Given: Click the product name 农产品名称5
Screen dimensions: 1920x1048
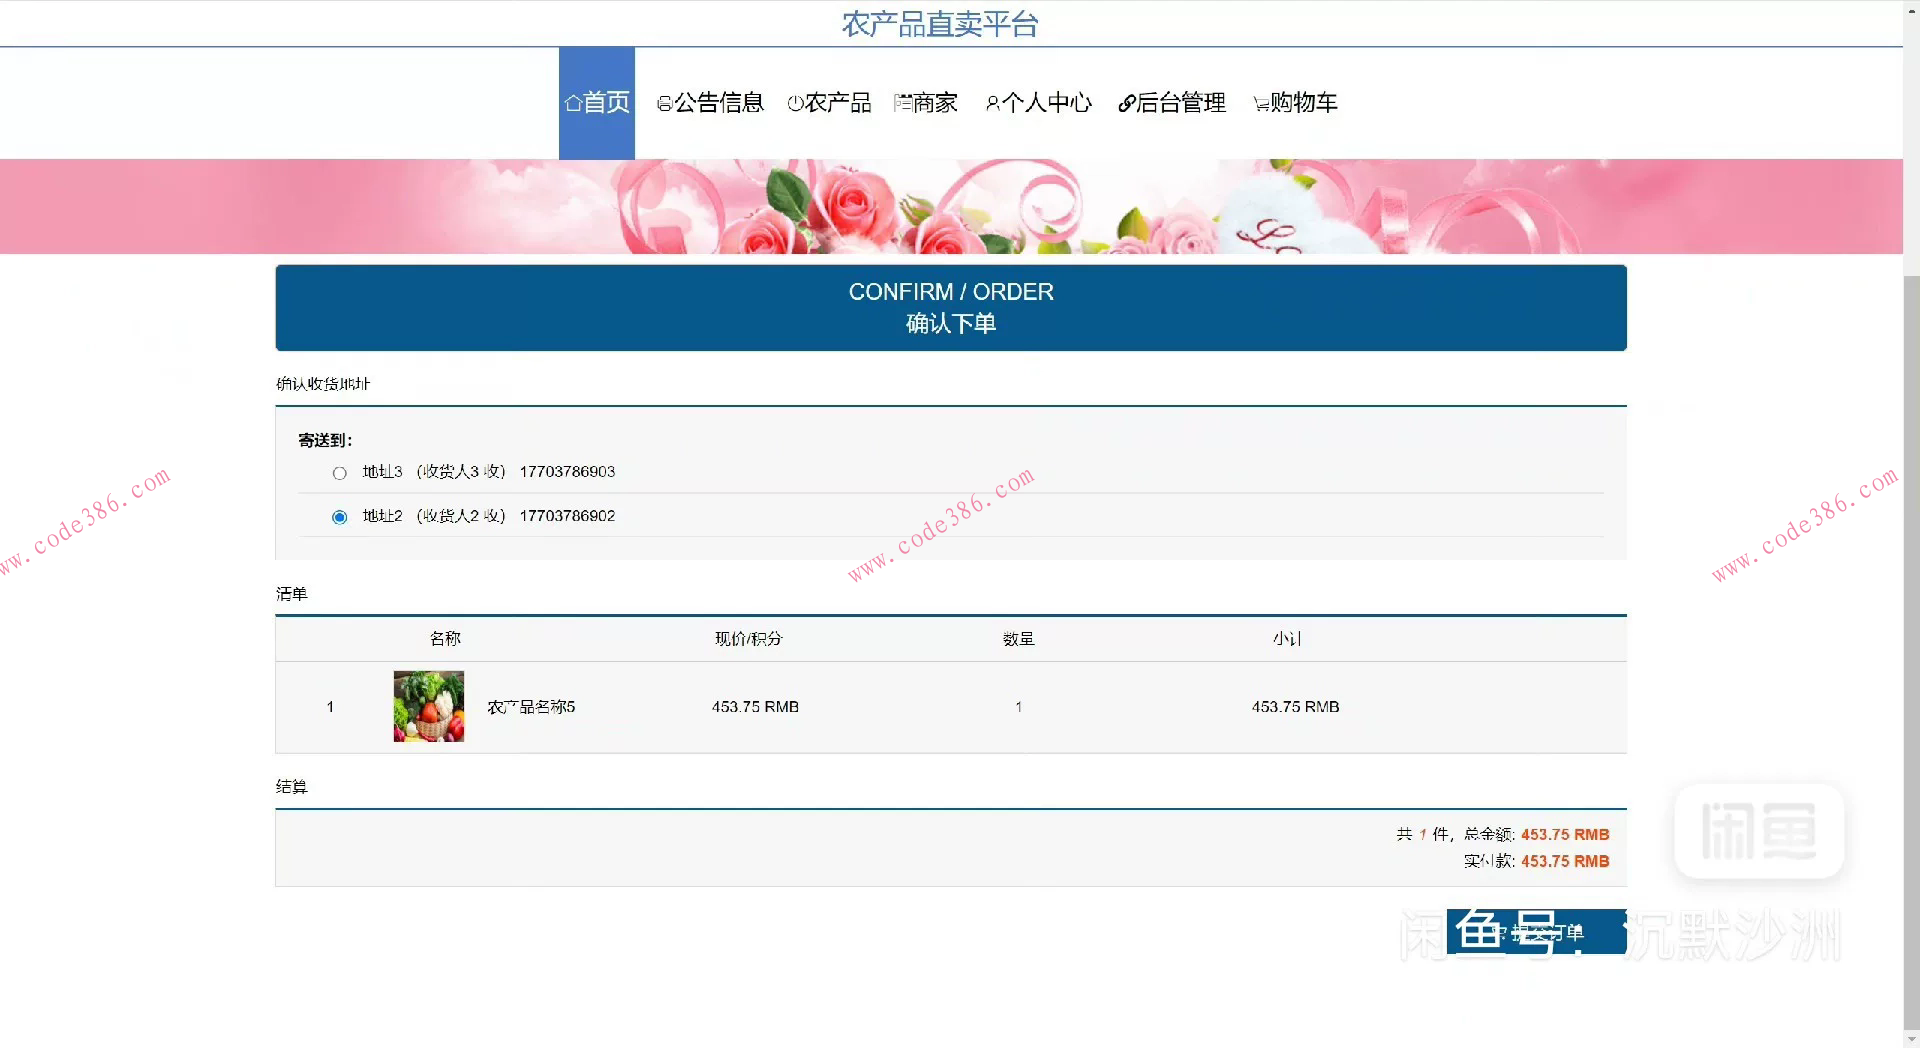Looking at the screenshot, I should tap(530, 706).
